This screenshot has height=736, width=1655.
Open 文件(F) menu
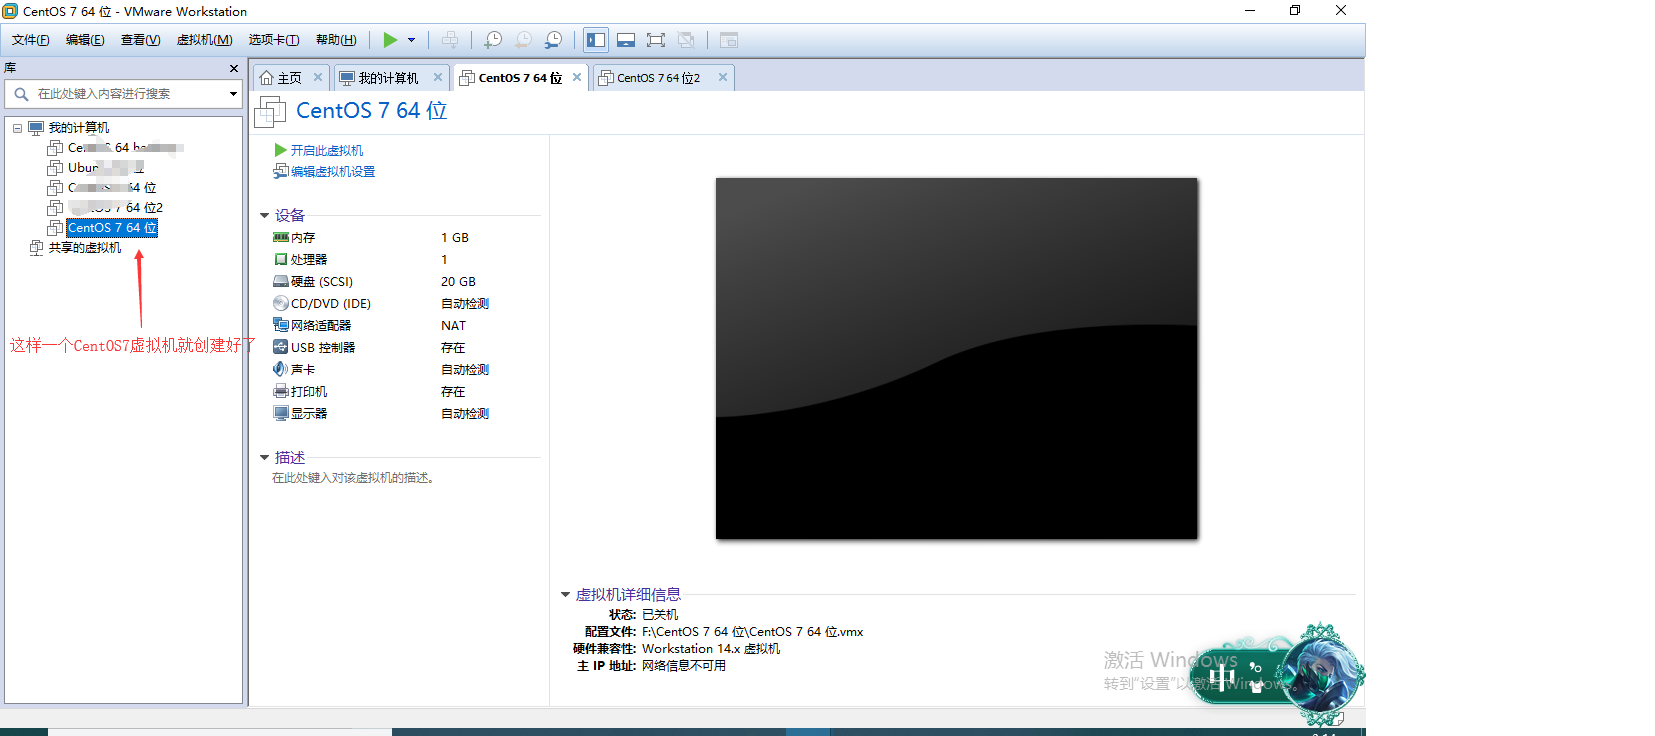[30, 40]
